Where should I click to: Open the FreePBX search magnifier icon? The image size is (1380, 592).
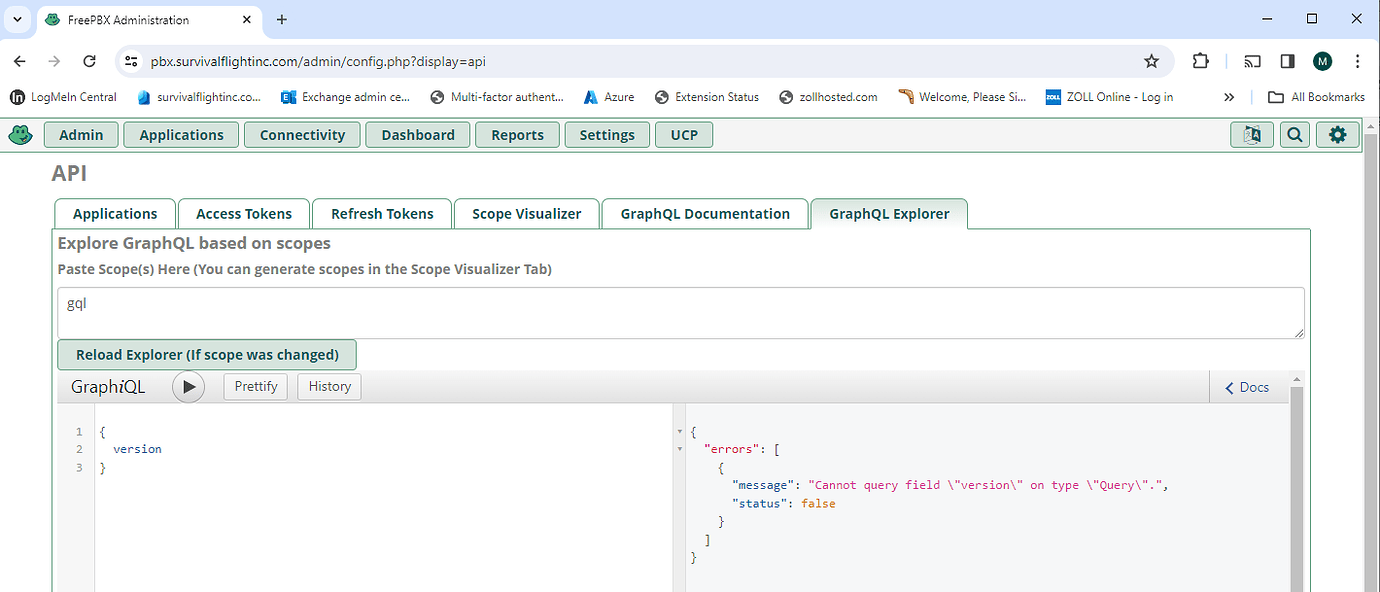pyautogui.click(x=1295, y=135)
